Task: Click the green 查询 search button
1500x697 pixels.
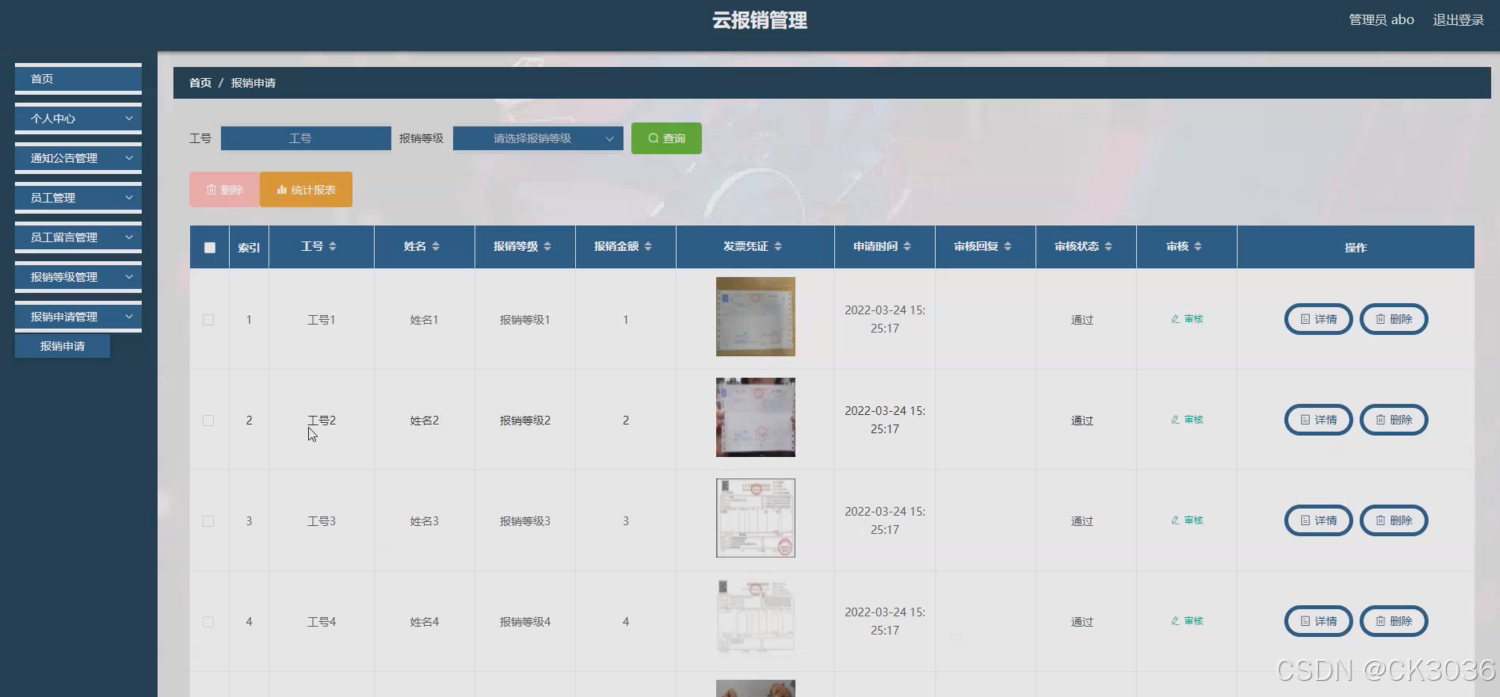Action: pyautogui.click(x=666, y=138)
